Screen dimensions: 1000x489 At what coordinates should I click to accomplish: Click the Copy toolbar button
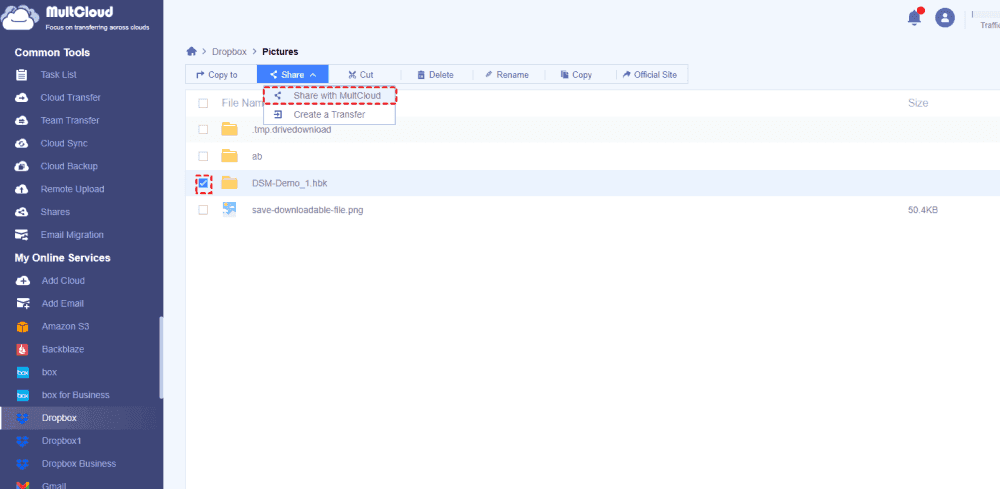(x=577, y=75)
